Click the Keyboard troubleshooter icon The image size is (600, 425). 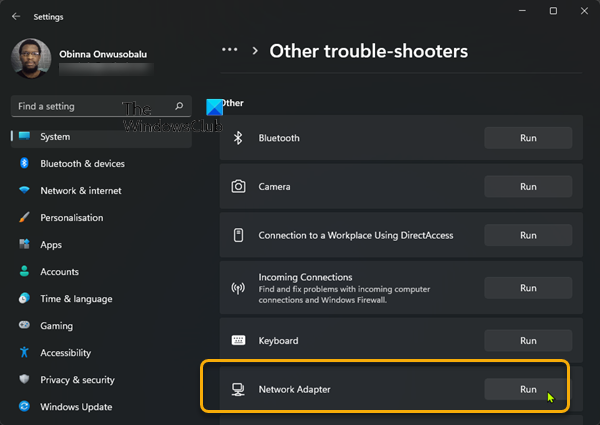(238, 341)
